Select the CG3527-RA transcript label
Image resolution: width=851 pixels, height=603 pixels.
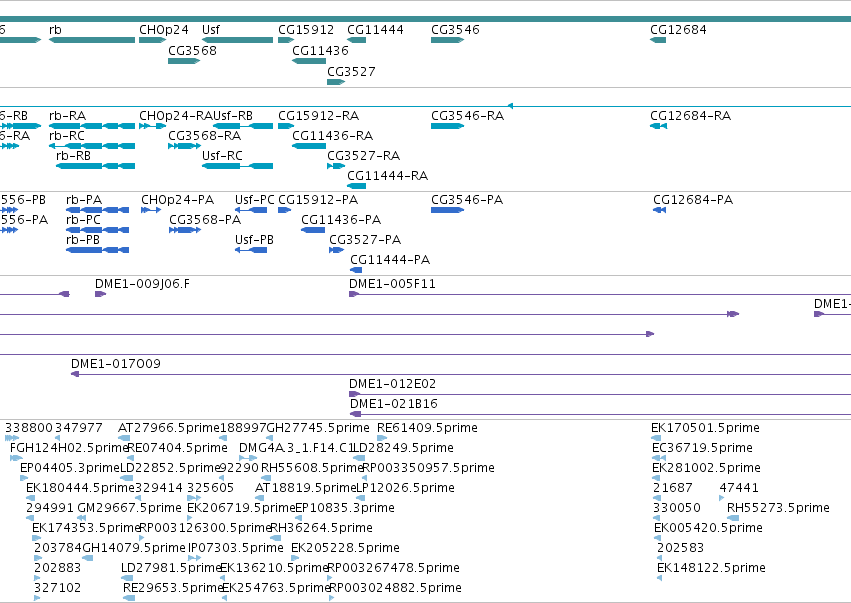(x=364, y=156)
